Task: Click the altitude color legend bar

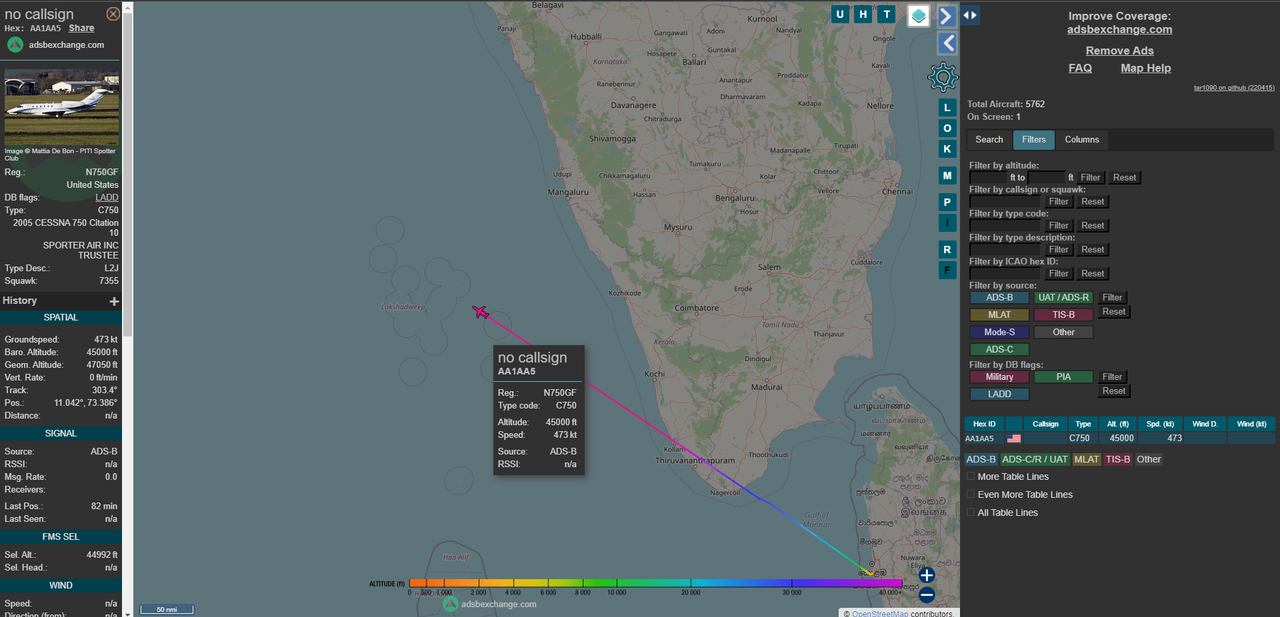Action: point(656,583)
